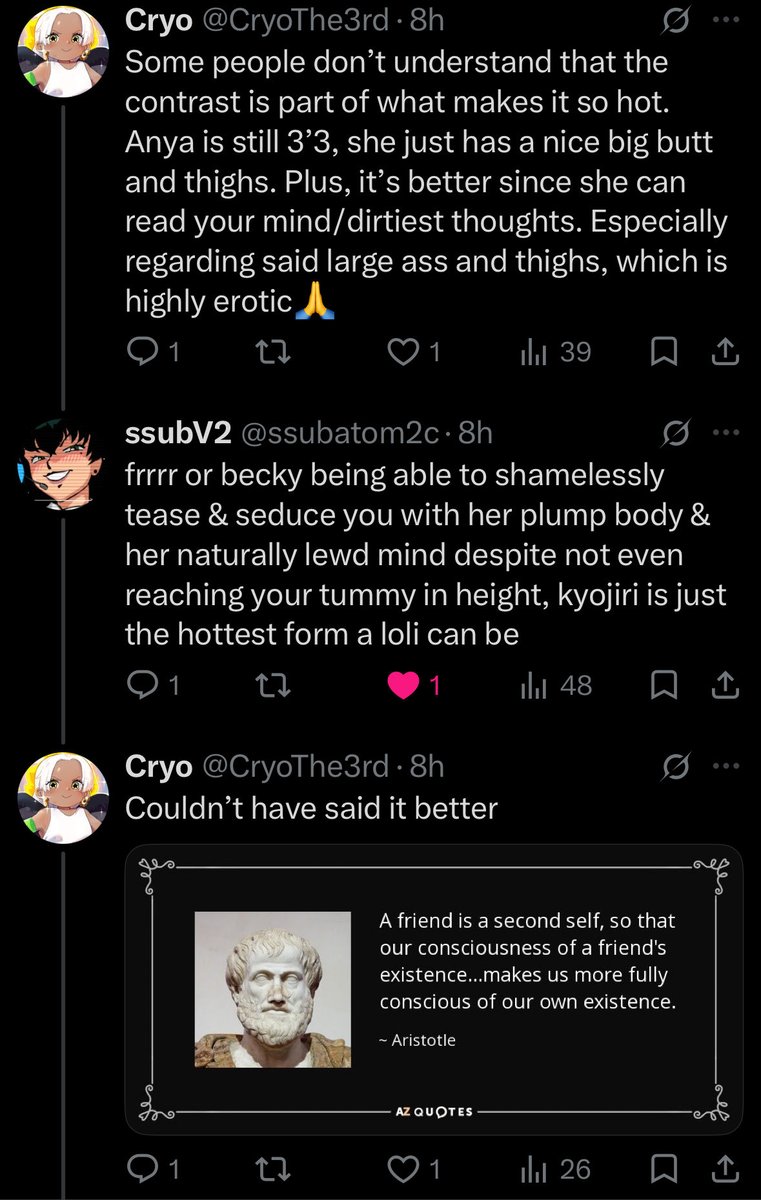Viewport: 761px width, 1200px height.
Task: Share the ssubV2 tweet
Action: (x=726, y=686)
